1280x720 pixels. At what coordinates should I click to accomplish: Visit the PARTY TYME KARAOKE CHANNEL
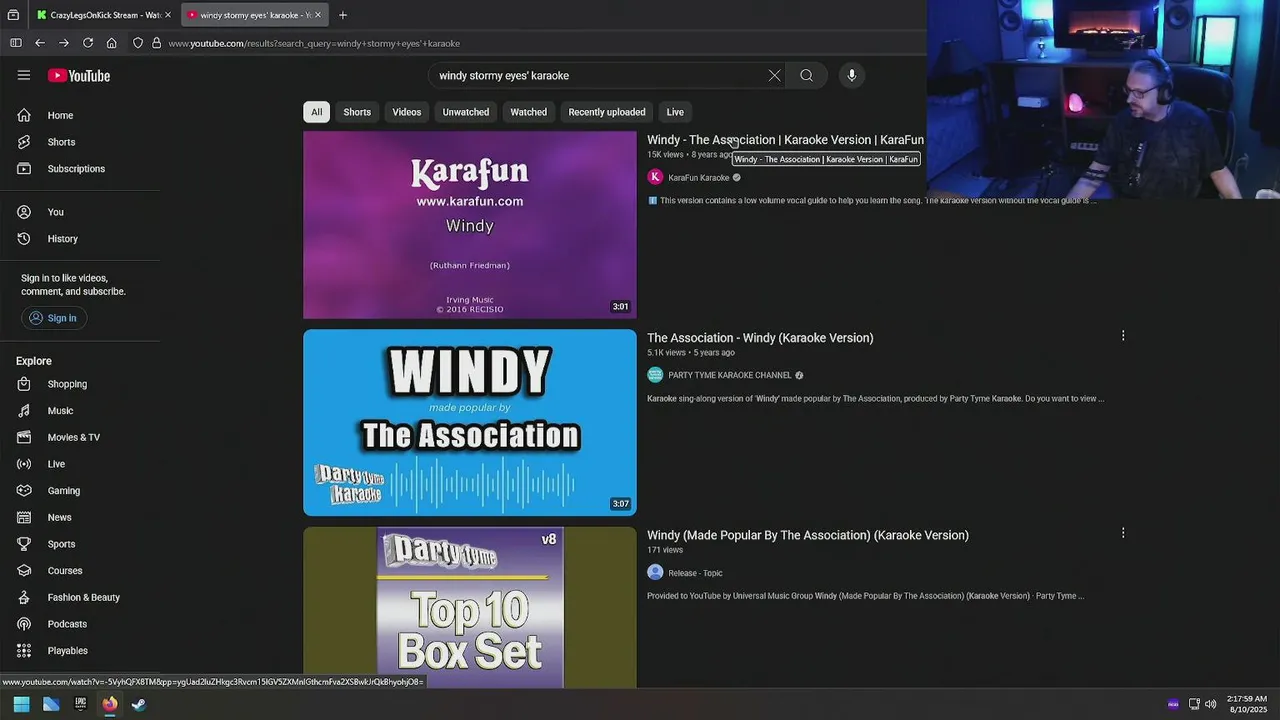tap(729, 375)
